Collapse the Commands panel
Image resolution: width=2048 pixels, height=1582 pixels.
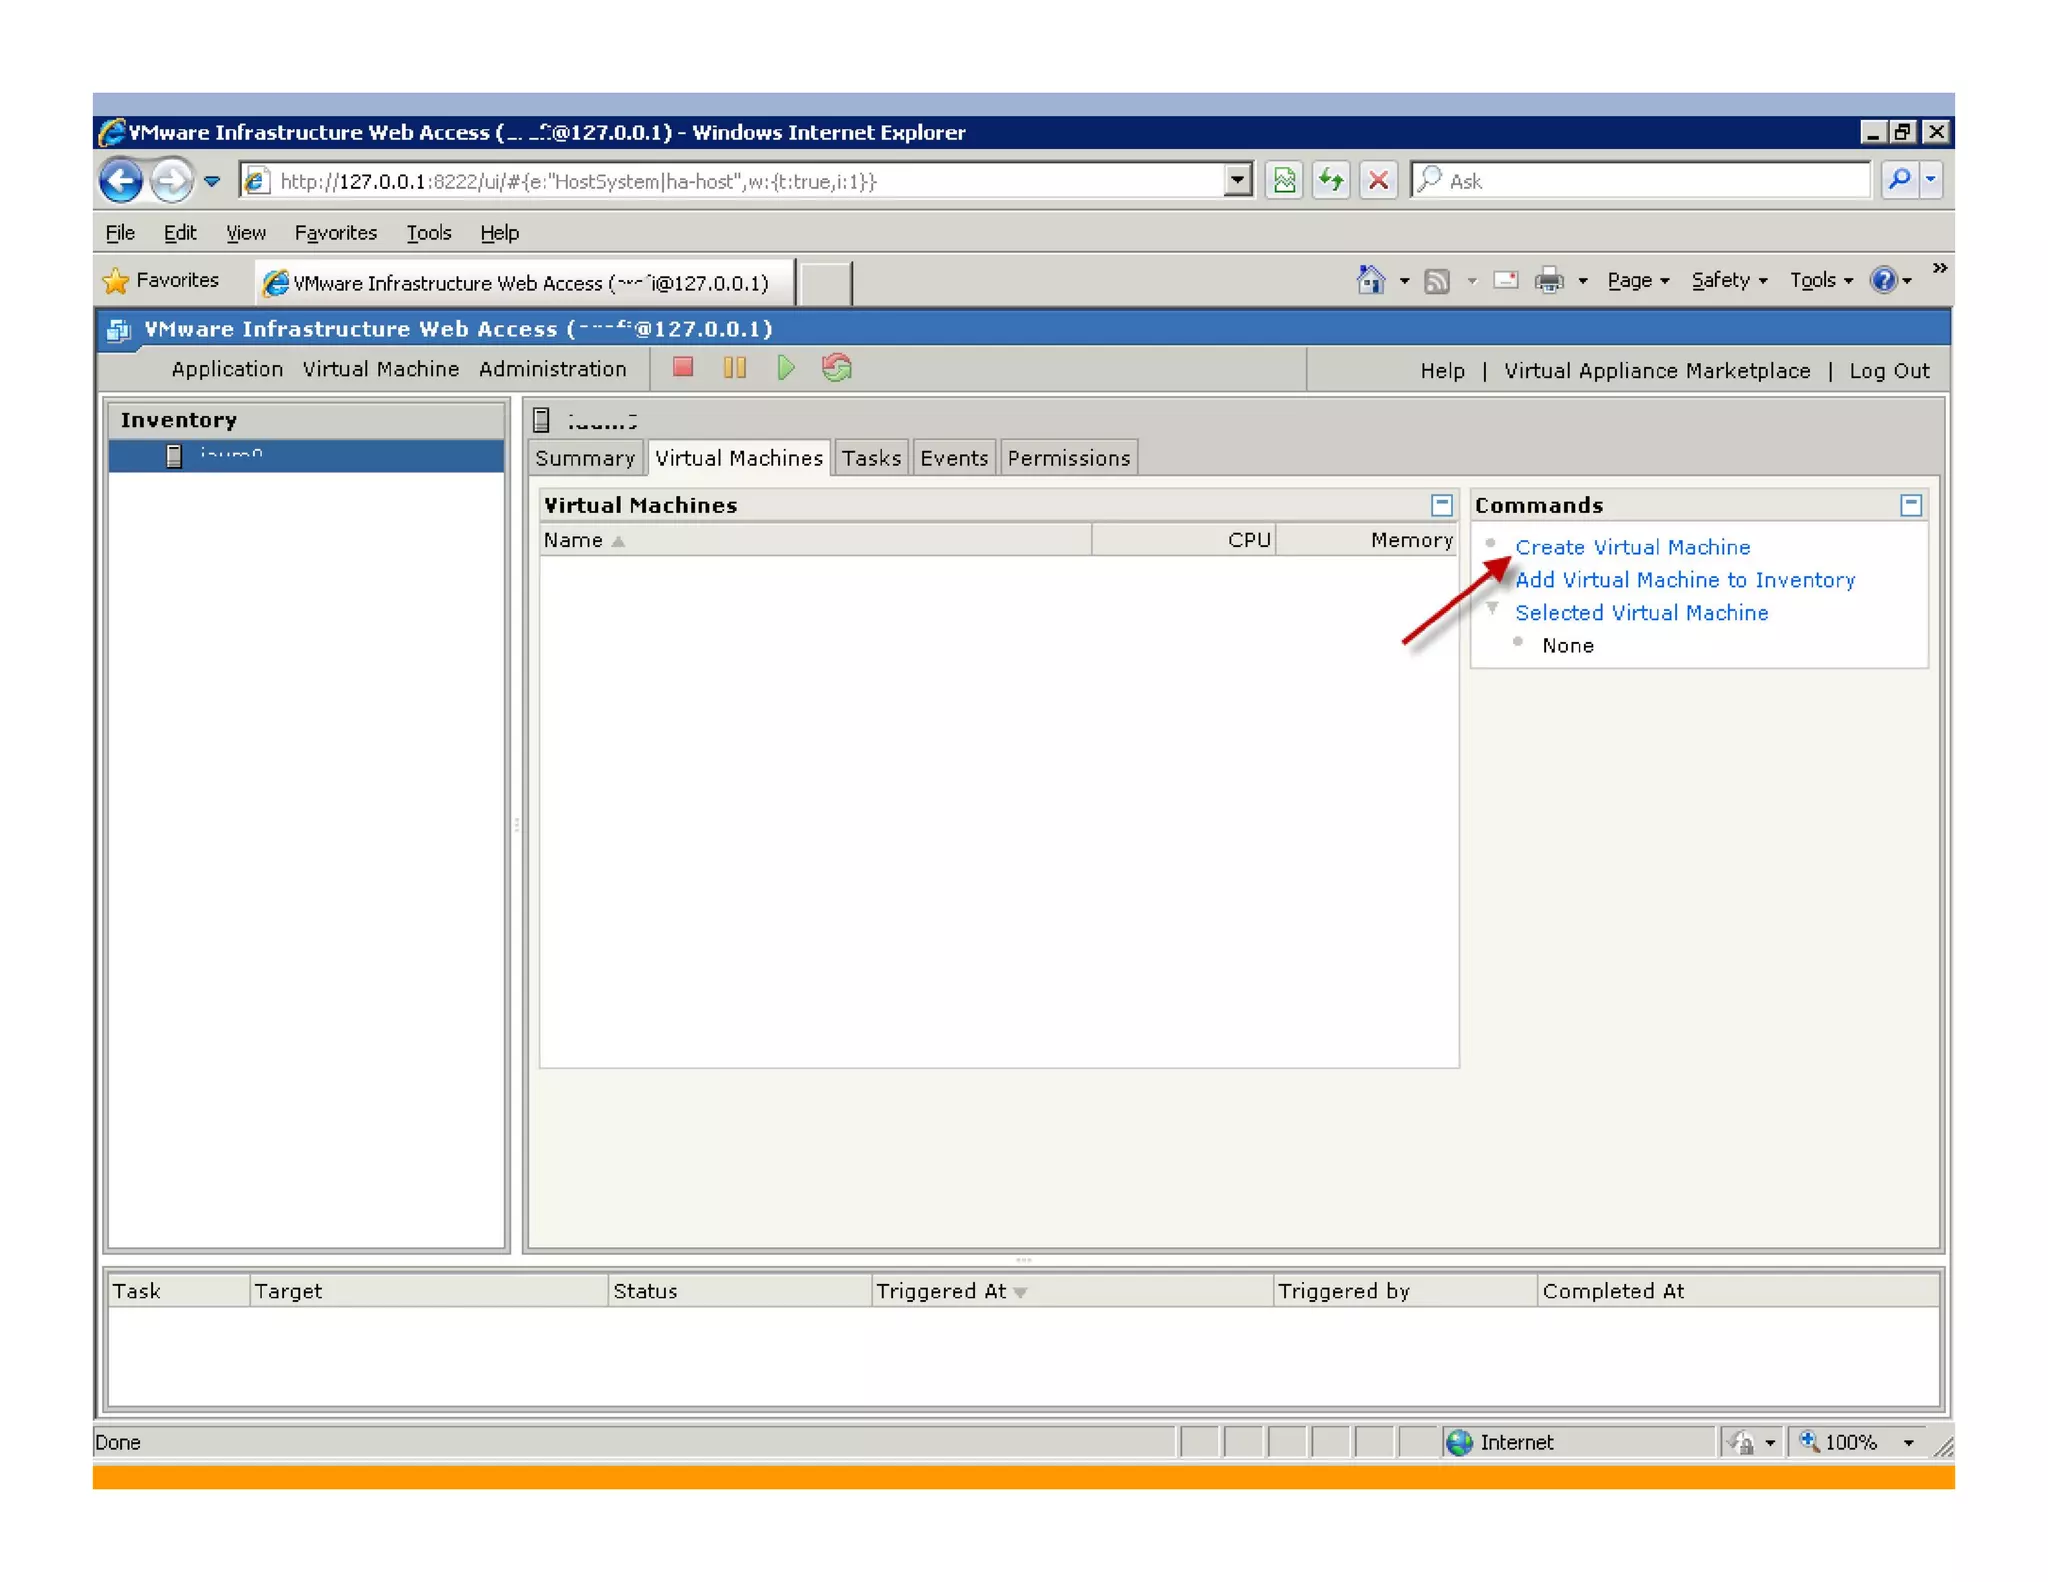tap(1910, 505)
